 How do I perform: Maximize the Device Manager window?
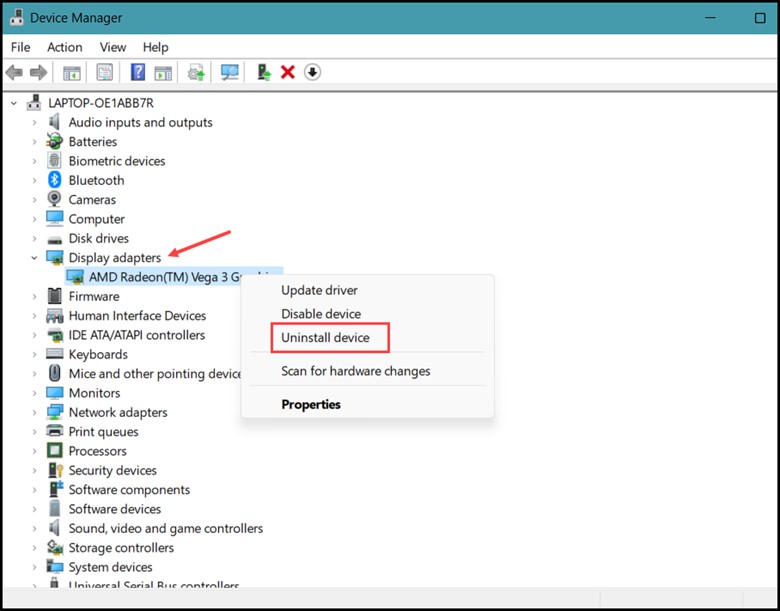(760, 18)
